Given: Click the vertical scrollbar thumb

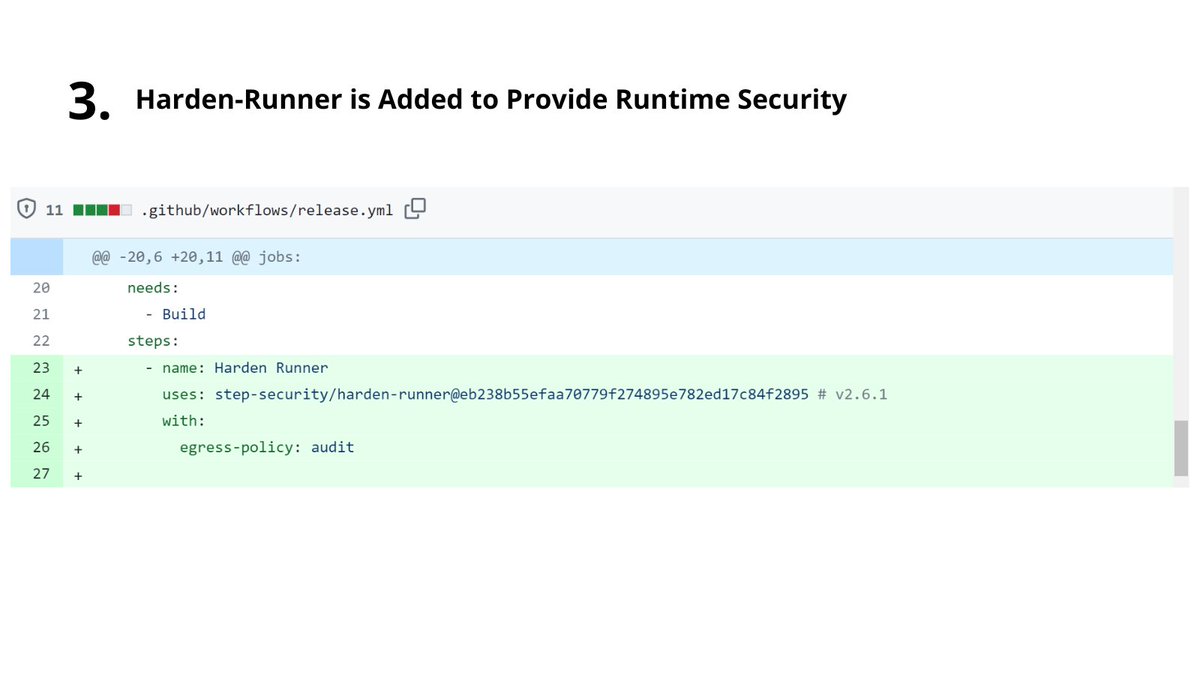Looking at the screenshot, I should [x=1181, y=448].
